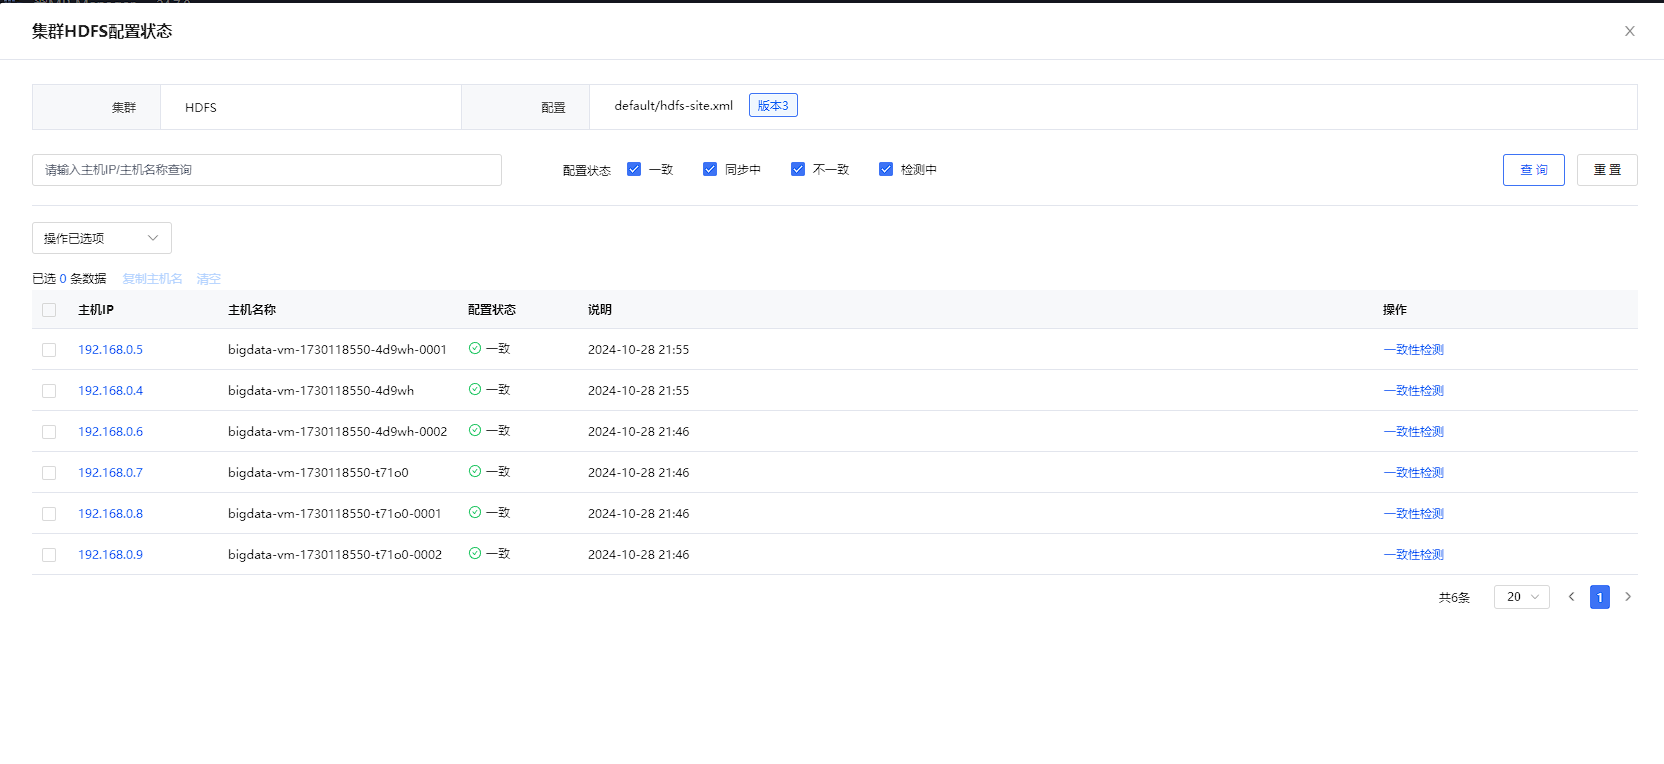Image resolution: width=1664 pixels, height=764 pixels.
Task: Toggle the 一致 status filter checkbox
Action: (x=634, y=169)
